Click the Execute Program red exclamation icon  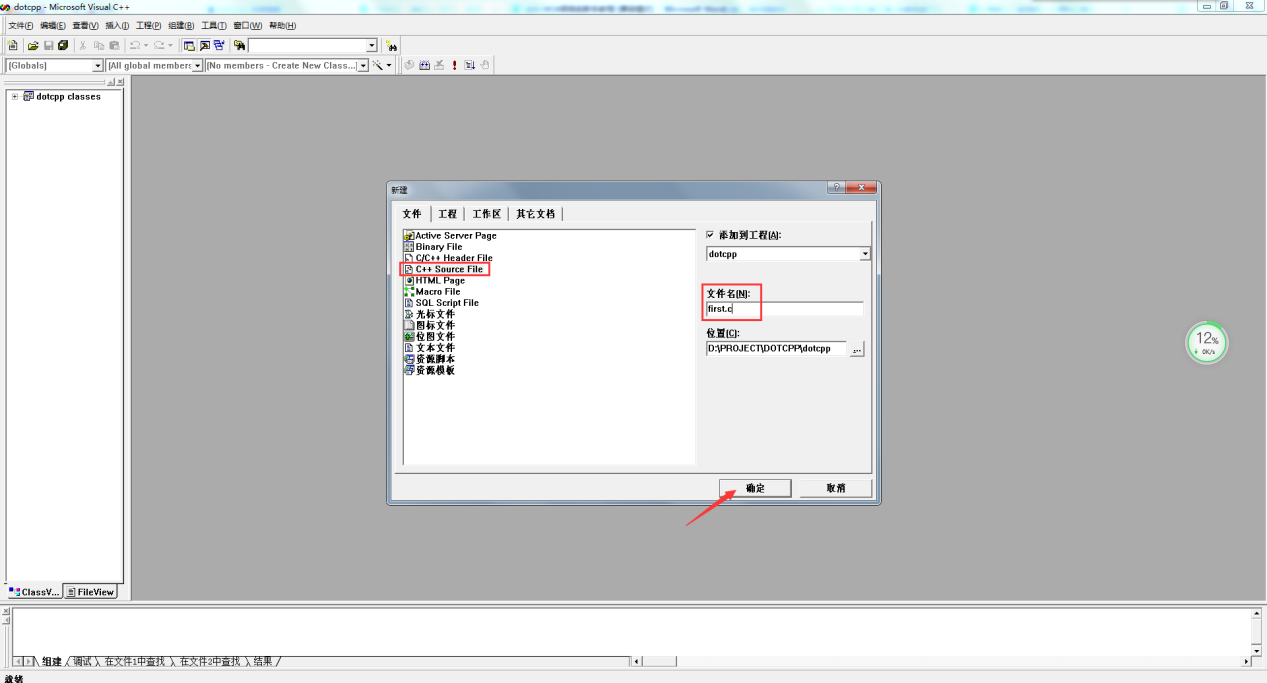453,65
